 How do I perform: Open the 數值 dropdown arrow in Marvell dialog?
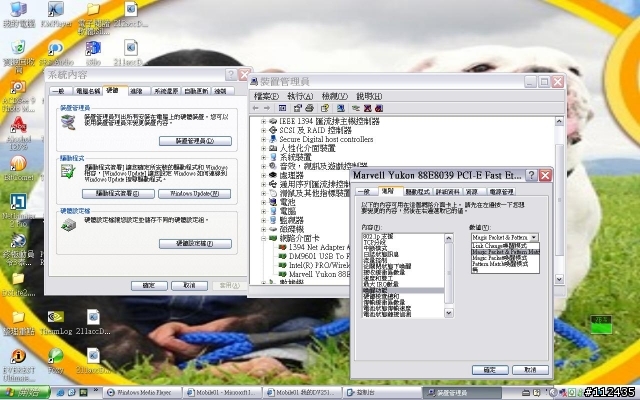coord(534,237)
